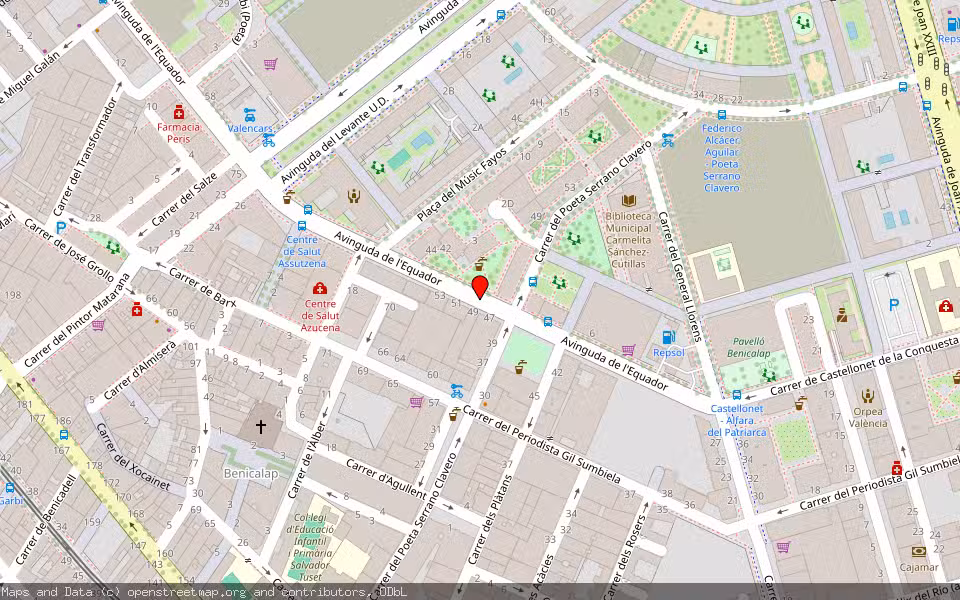The height and width of the screenshot is (600, 960).
Task: Select the Avinguda del Levante U.D. label
Action: 334,140
